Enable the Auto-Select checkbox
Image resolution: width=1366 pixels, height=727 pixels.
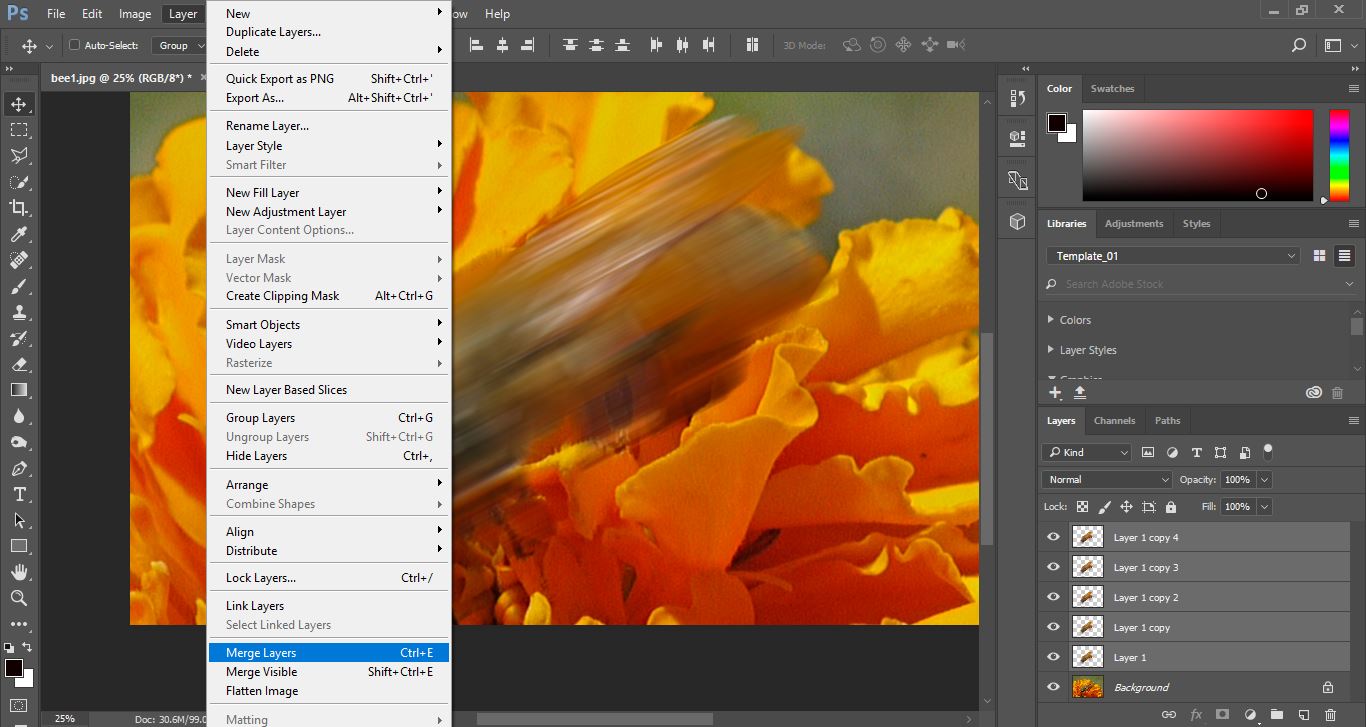74,45
